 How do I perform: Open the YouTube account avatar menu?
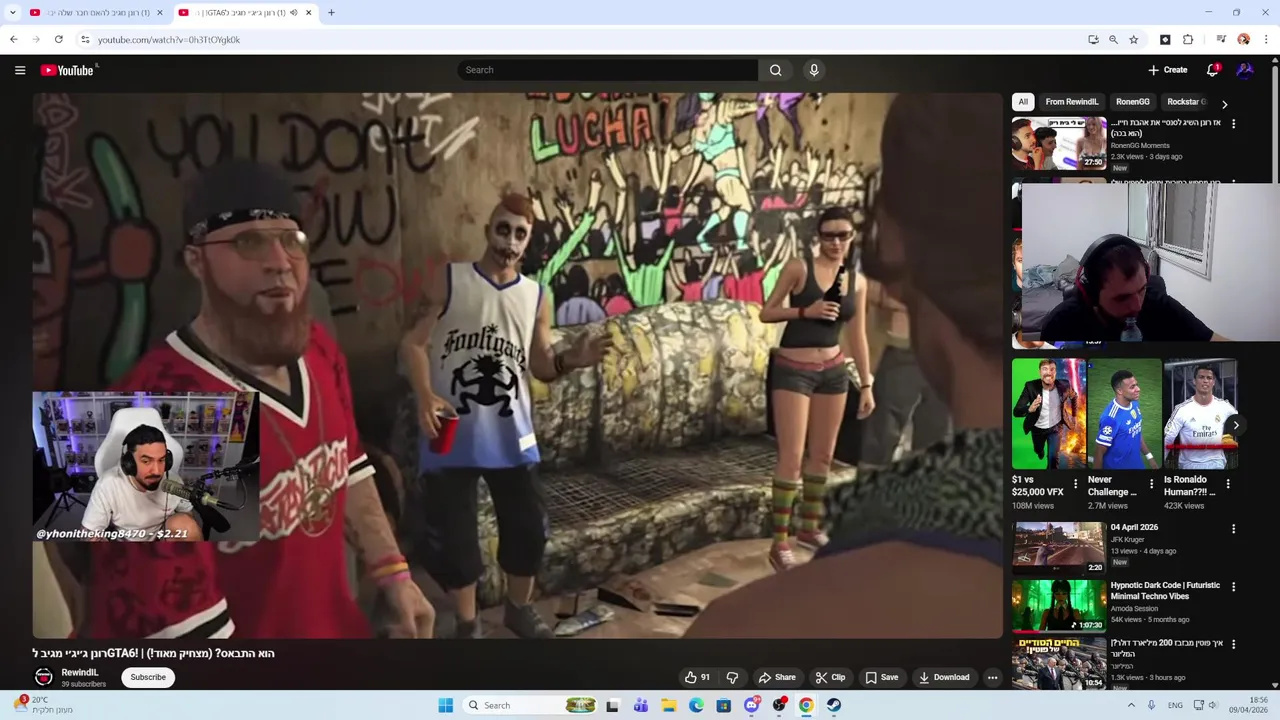coord(1245,70)
